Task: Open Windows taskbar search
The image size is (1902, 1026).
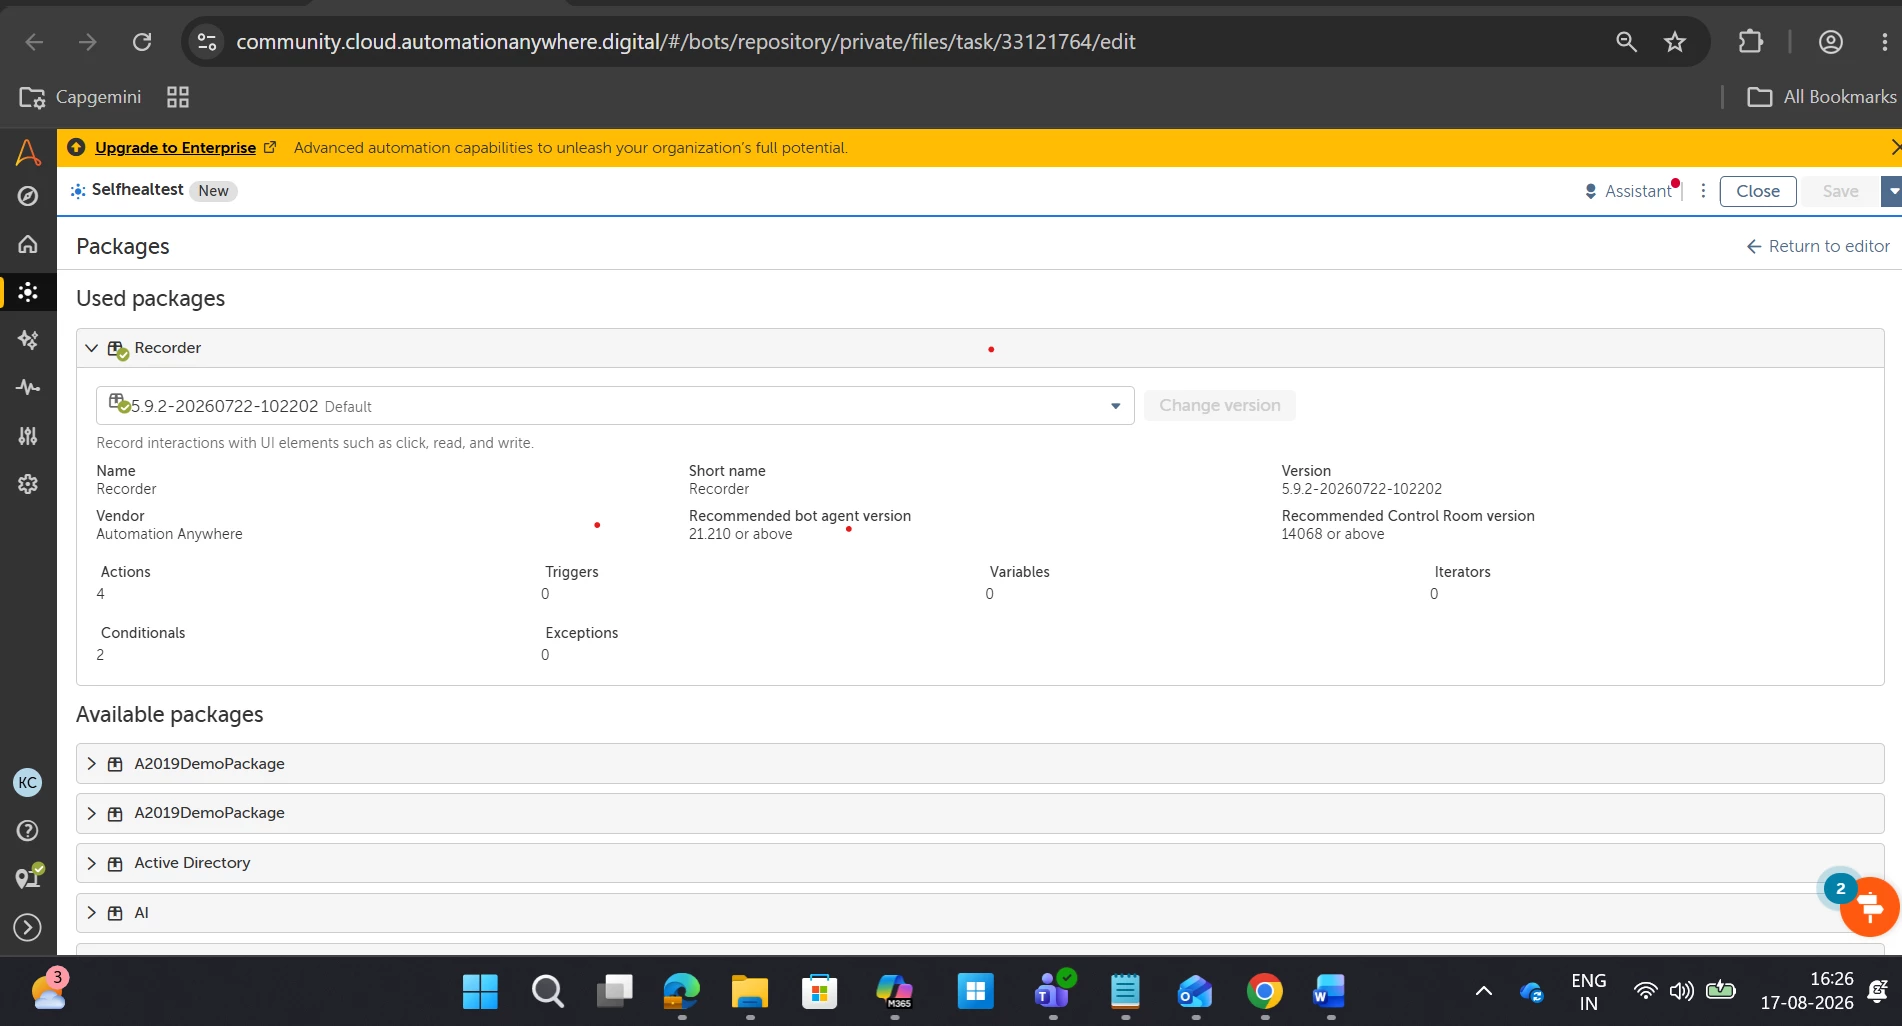Action: coord(548,992)
